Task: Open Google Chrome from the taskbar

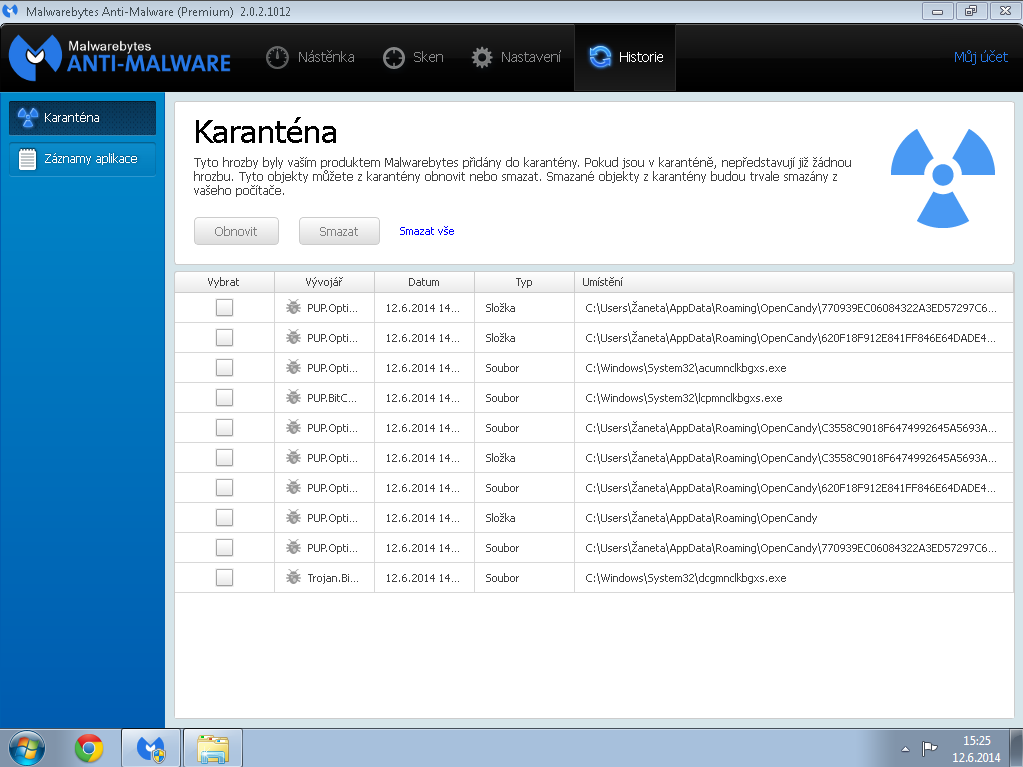Action: click(89, 748)
